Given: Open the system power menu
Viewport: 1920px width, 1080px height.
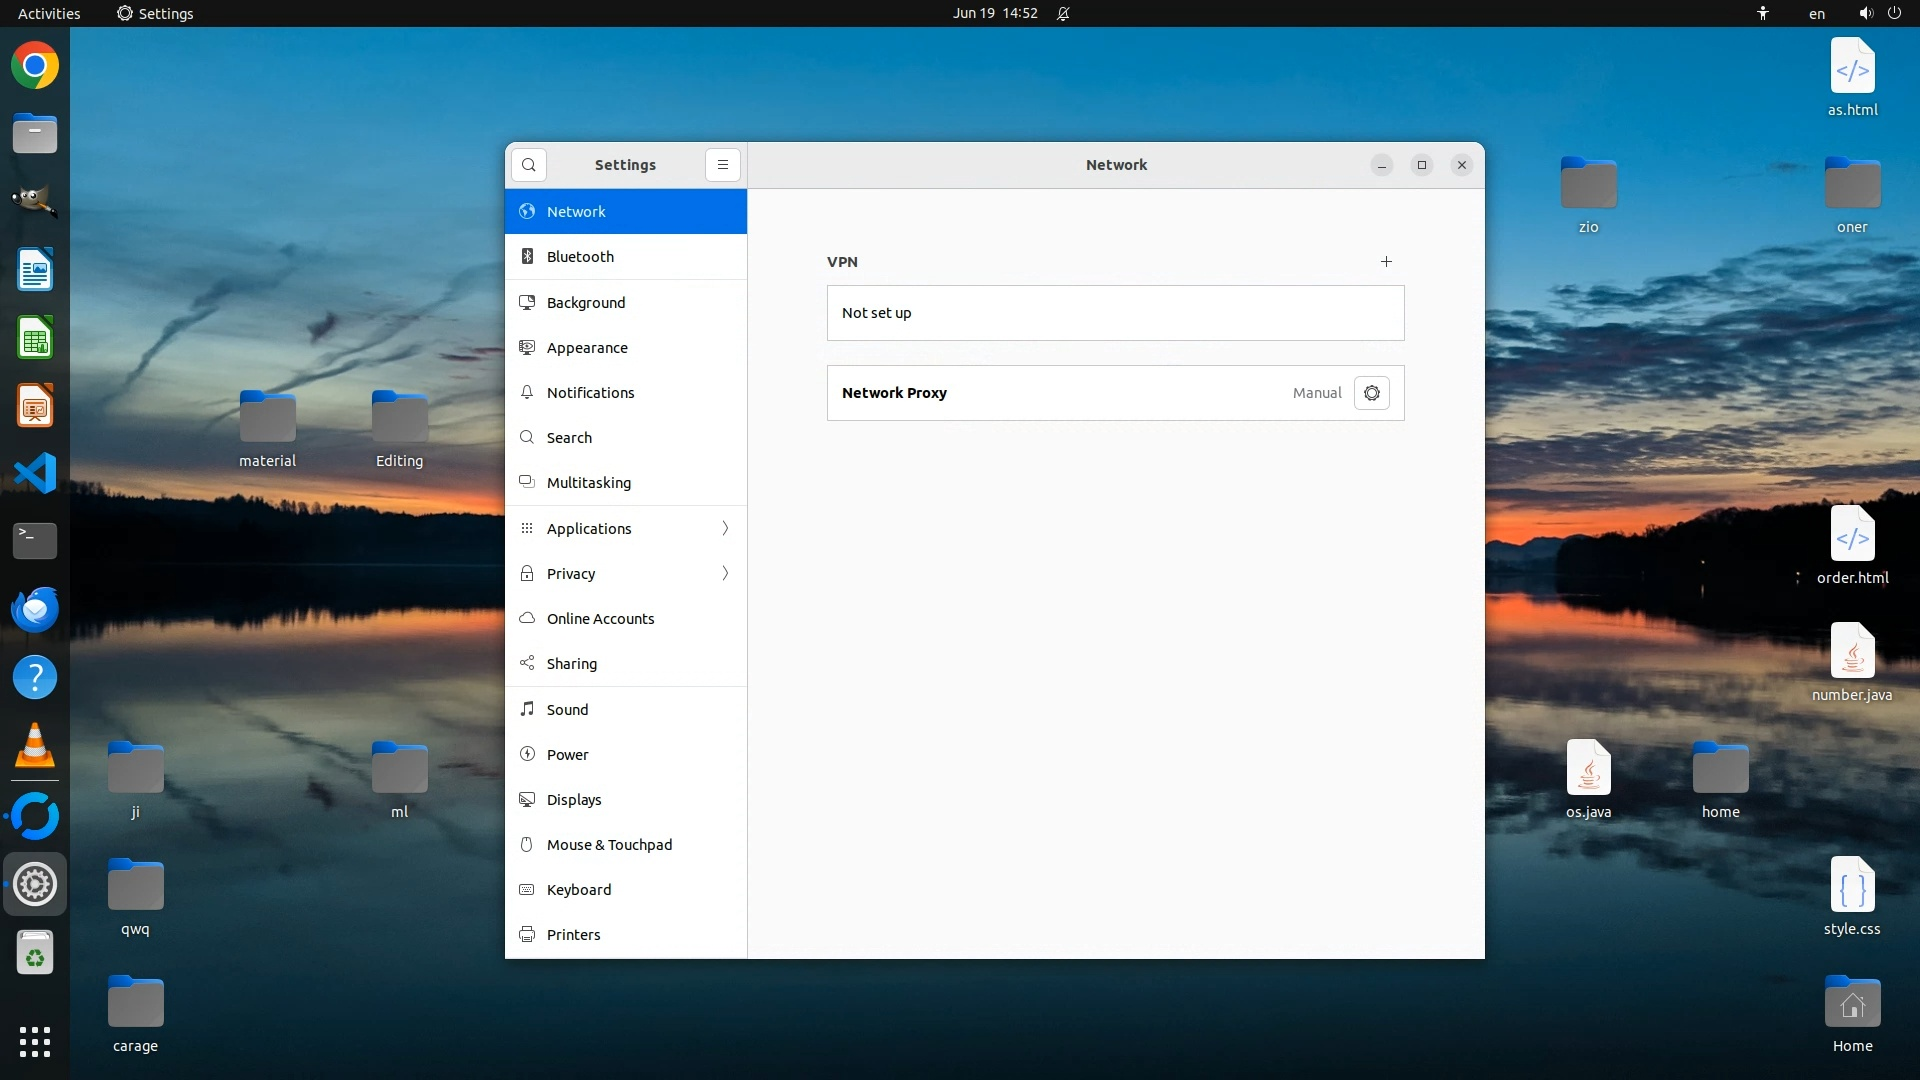Looking at the screenshot, I should (x=1894, y=13).
